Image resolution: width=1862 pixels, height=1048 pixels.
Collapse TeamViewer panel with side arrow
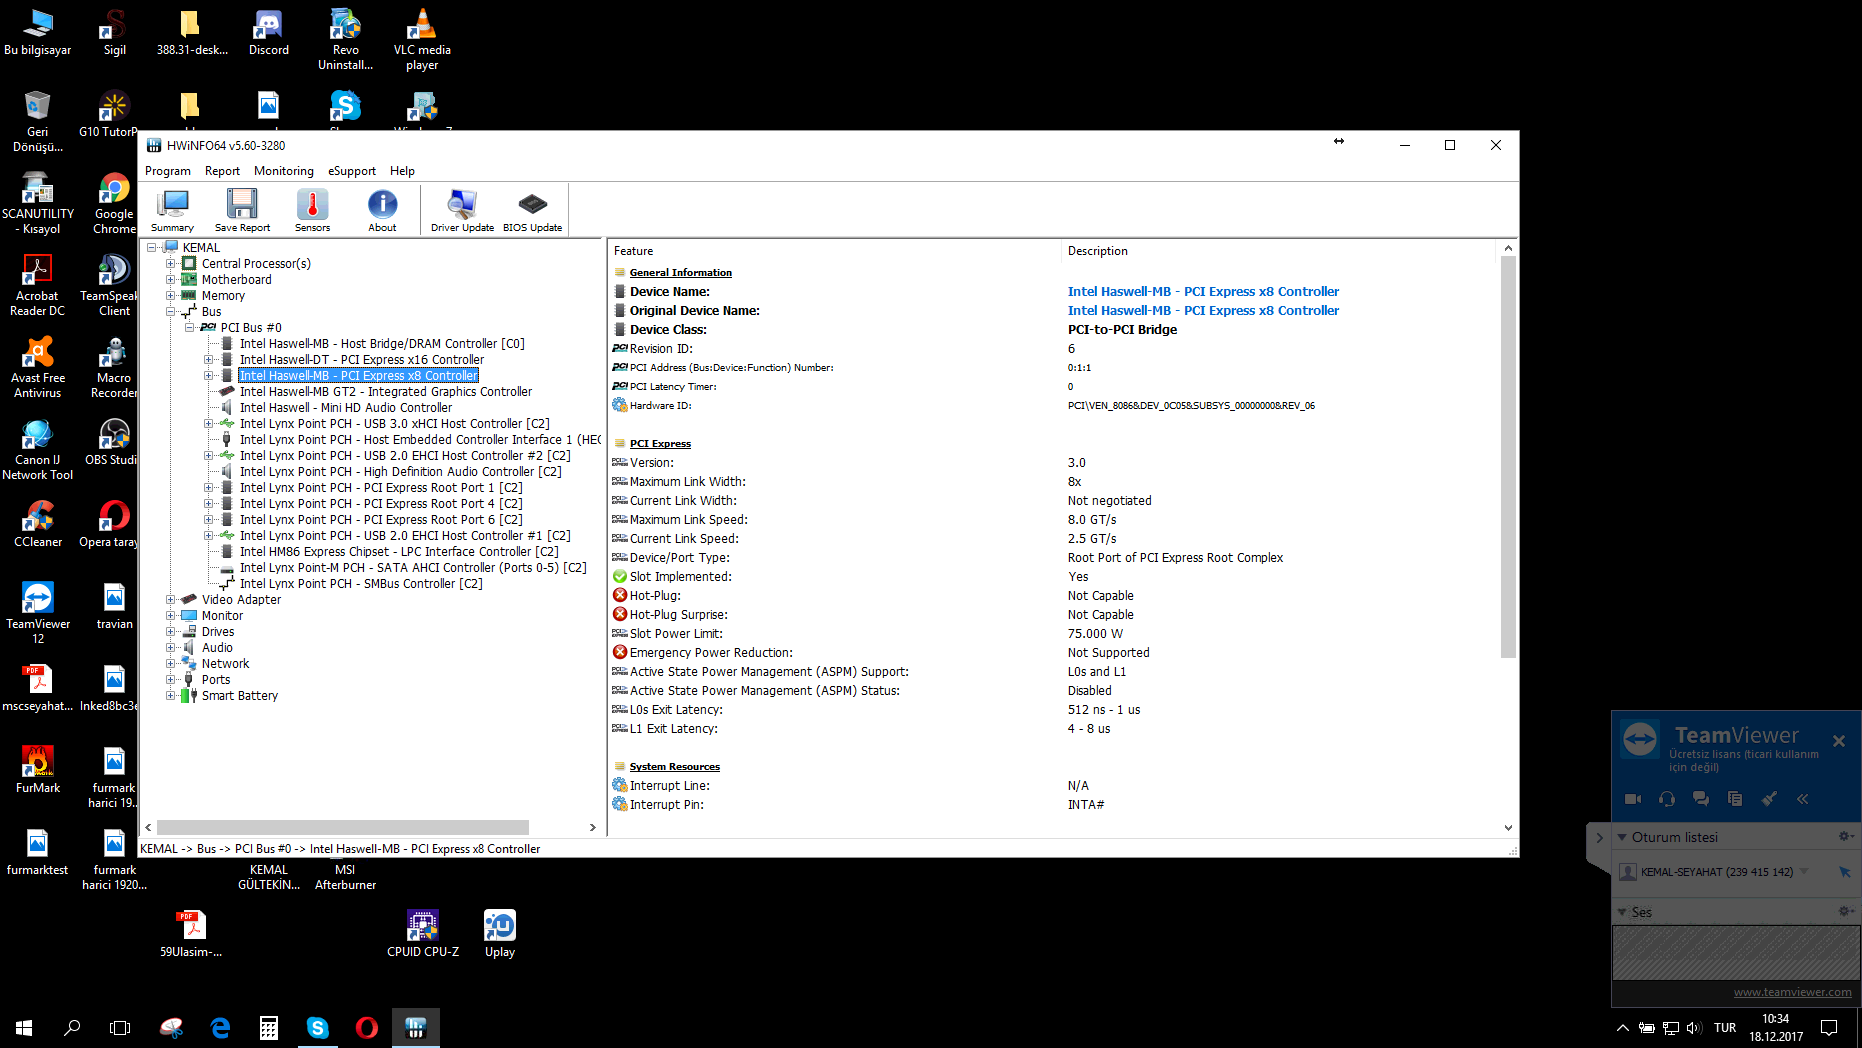point(1598,838)
